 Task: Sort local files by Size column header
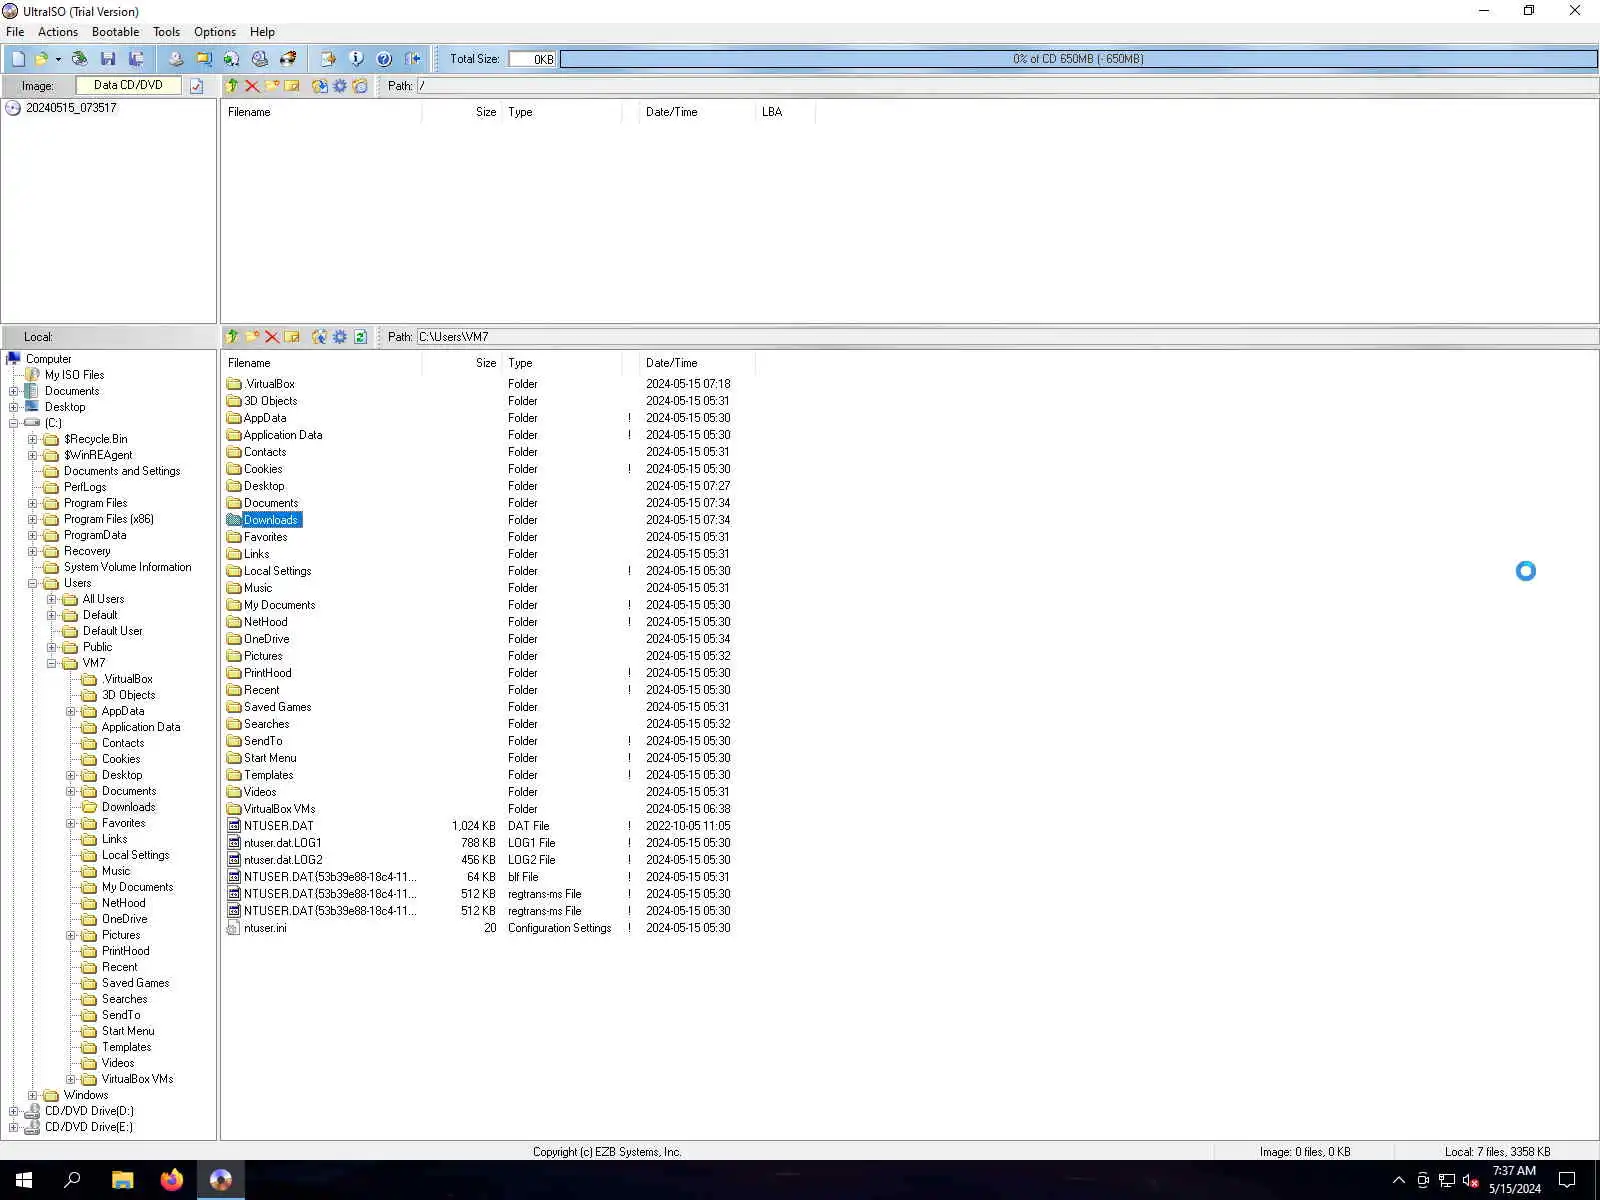(461, 363)
